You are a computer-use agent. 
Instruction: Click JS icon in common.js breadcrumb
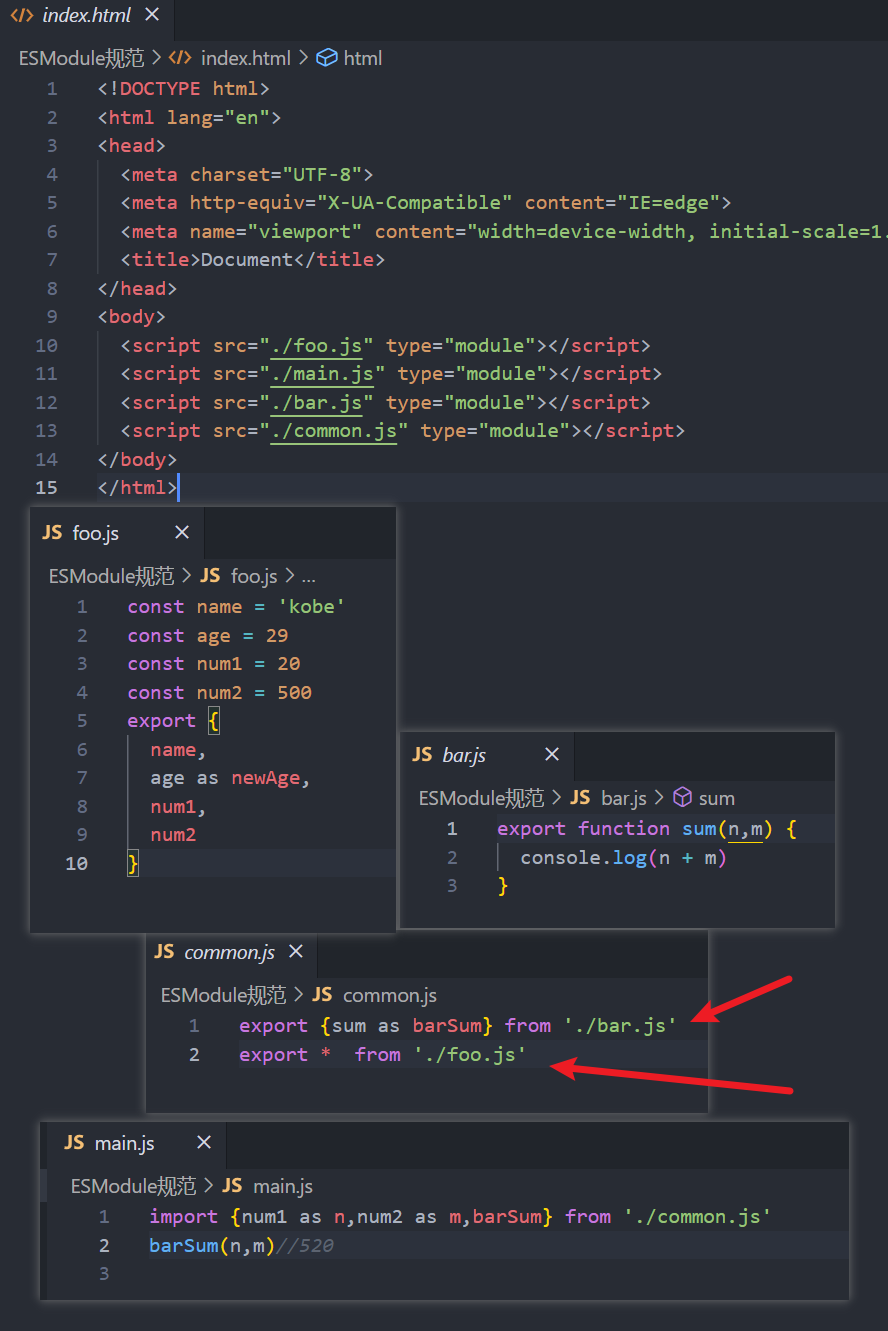pyautogui.click(x=322, y=995)
